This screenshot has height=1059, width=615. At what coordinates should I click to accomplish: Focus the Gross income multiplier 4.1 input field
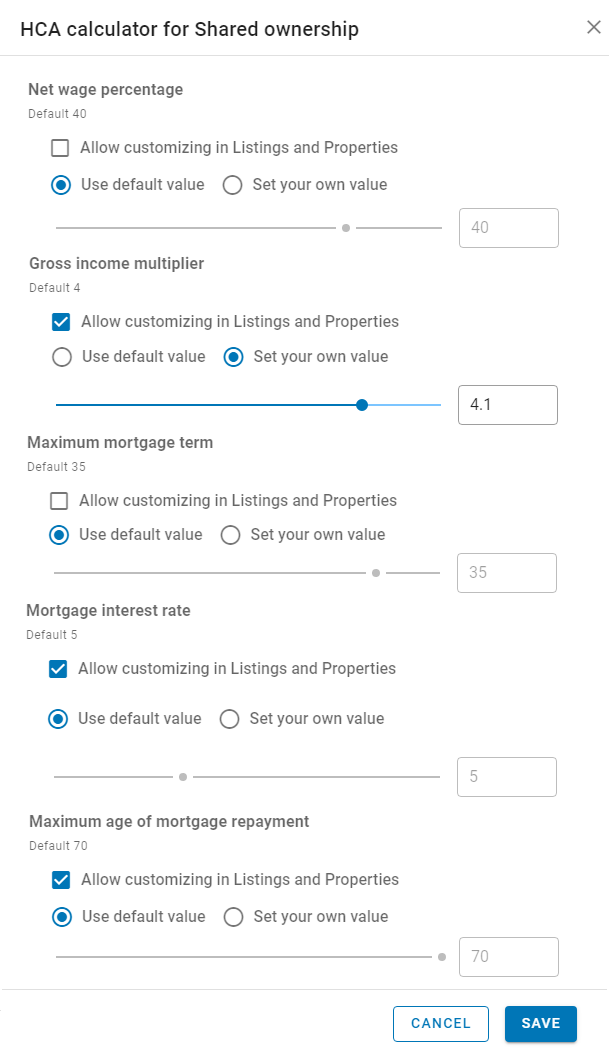click(x=508, y=405)
